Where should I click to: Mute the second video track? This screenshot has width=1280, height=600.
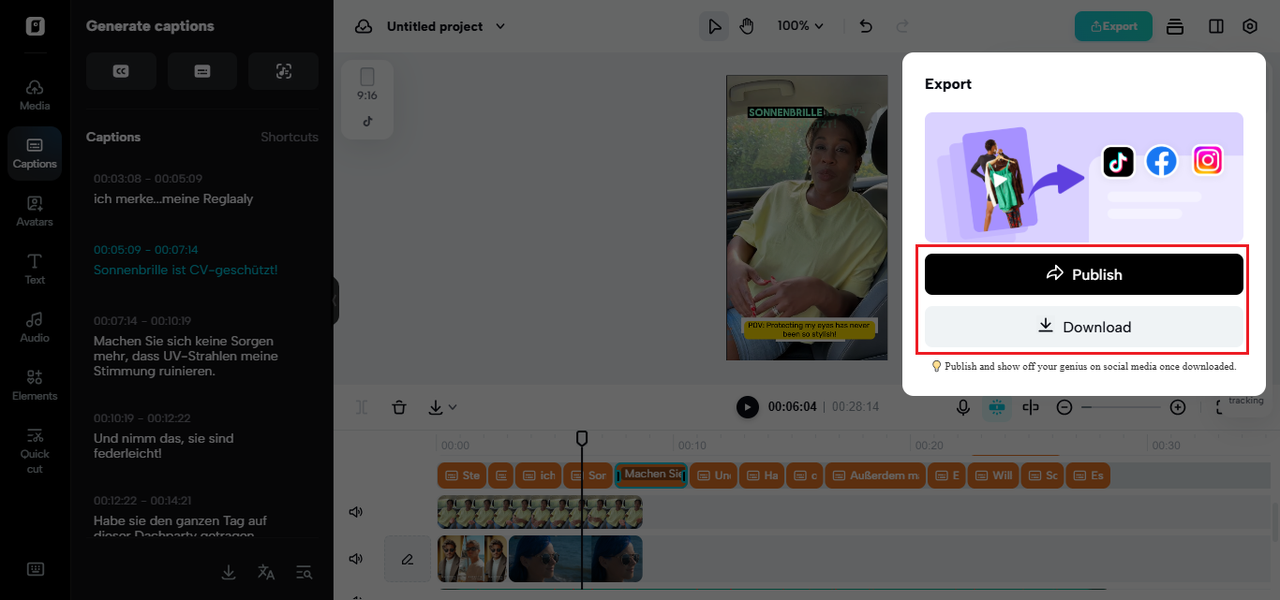tap(355, 559)
